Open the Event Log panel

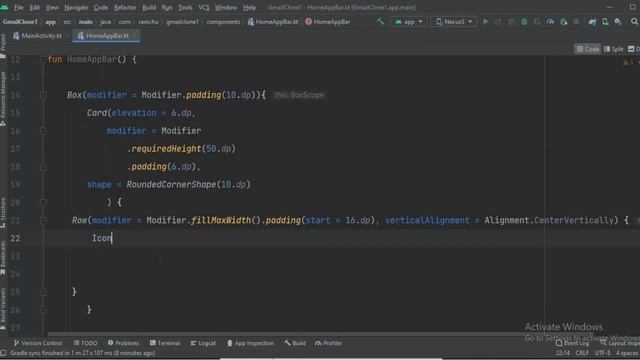(571, 343)
